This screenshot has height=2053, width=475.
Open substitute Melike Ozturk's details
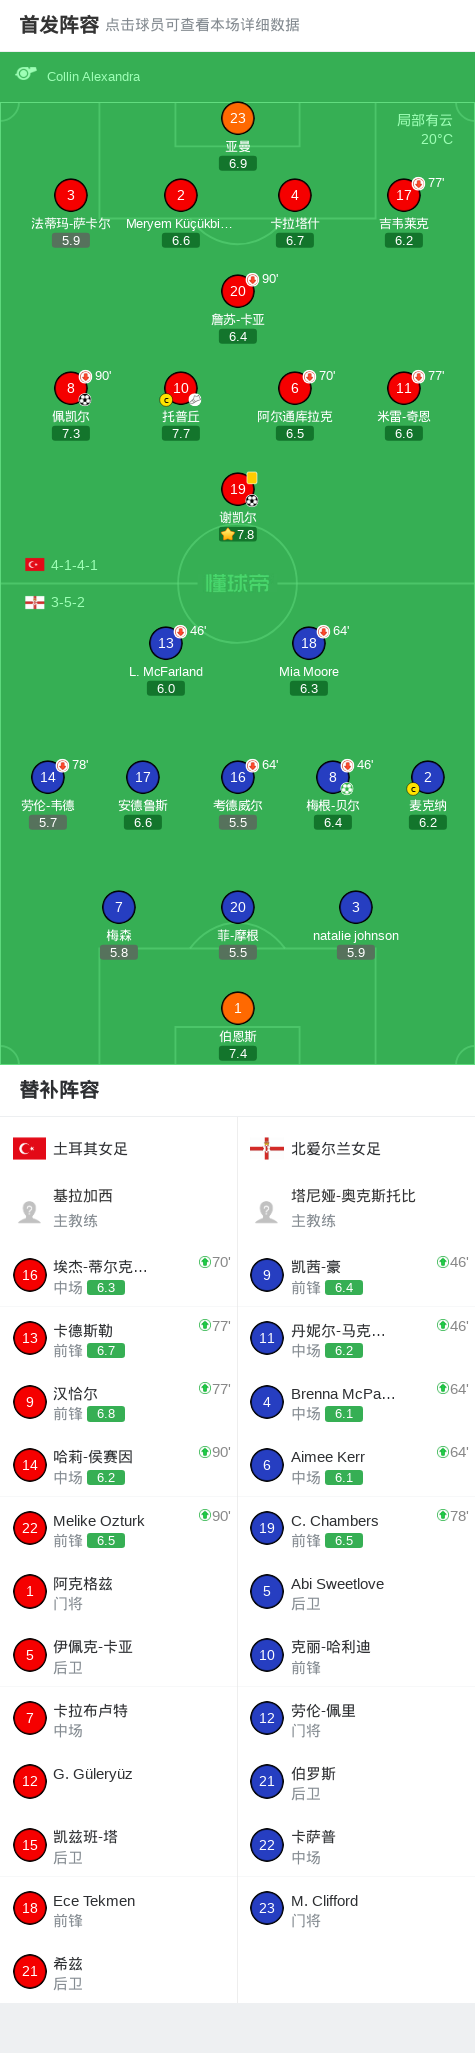(x=119, y=1529)
